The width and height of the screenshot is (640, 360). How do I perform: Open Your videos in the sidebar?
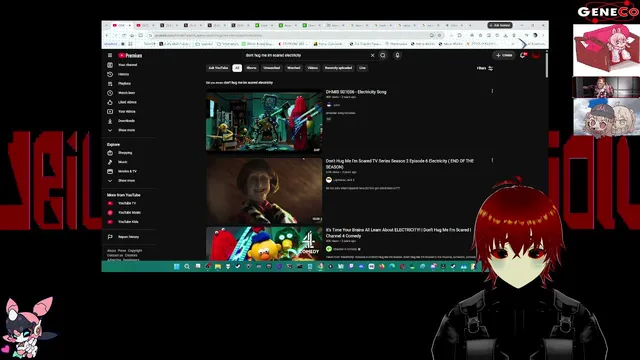tap(127, 111)
